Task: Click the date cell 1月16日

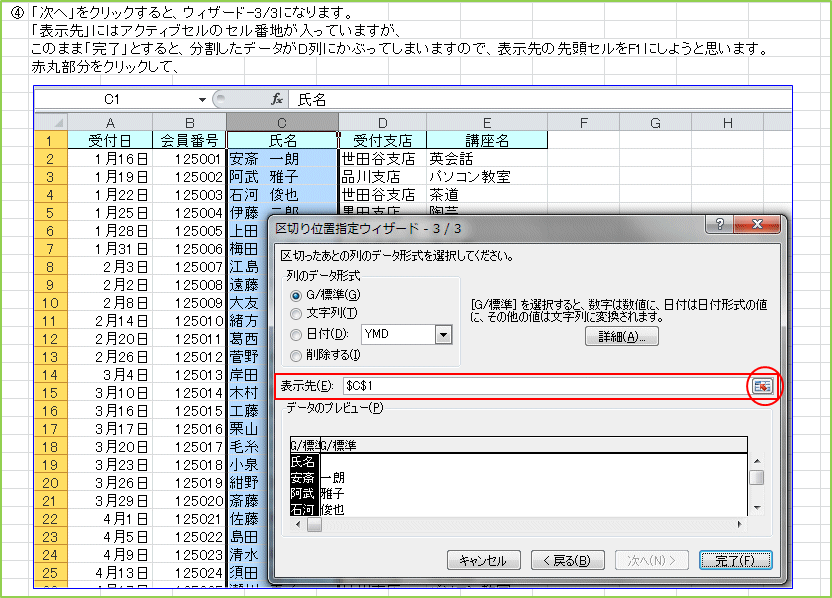Action: (110, 159)
